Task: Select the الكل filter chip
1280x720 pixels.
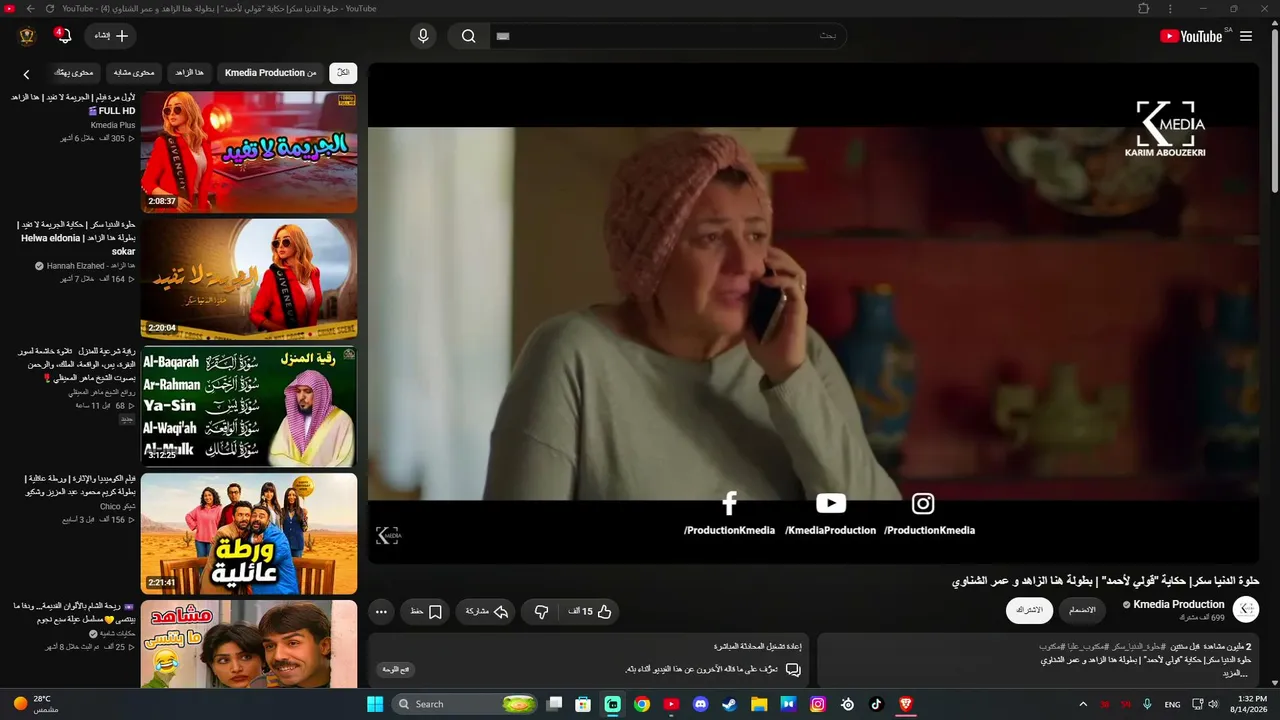Action: click(343, 72)
